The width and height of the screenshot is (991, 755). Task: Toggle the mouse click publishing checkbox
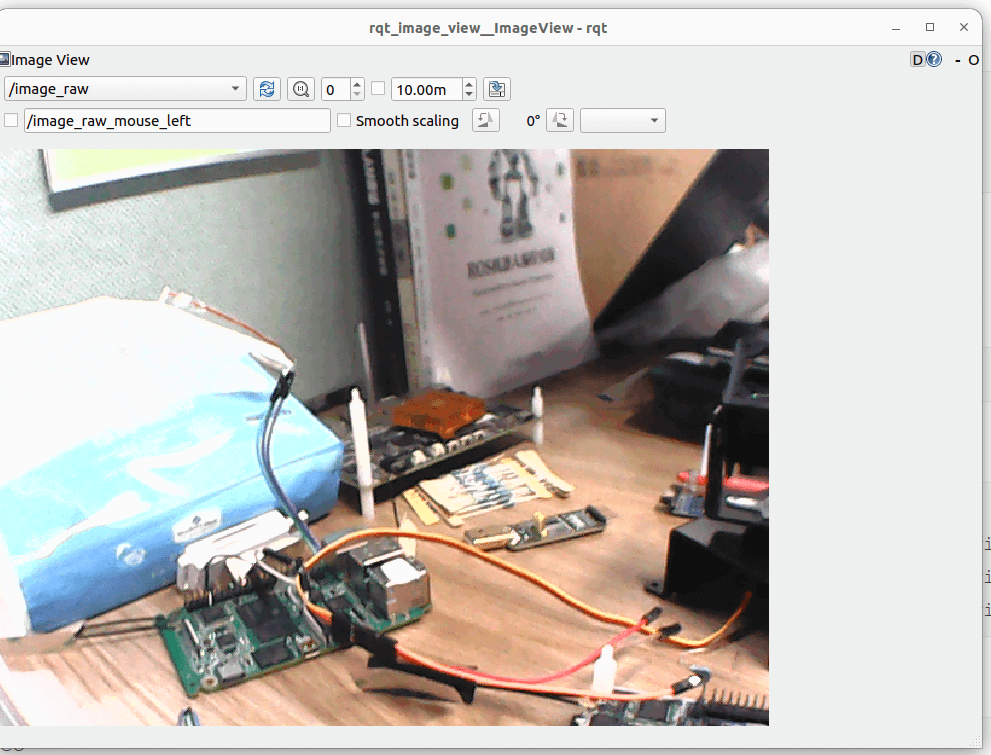[x=11, y=121]
